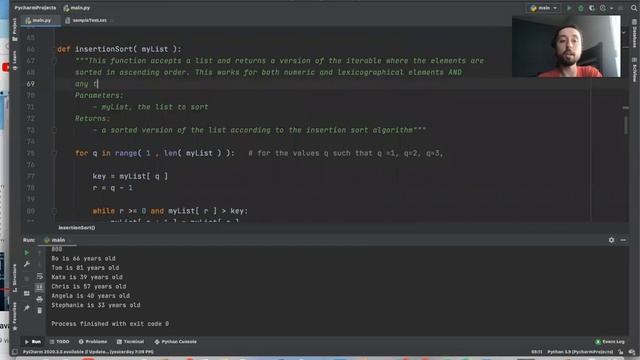Pin the Run tab with pin icon
This screenshot has height=360, width=640.
click(27, 308)
